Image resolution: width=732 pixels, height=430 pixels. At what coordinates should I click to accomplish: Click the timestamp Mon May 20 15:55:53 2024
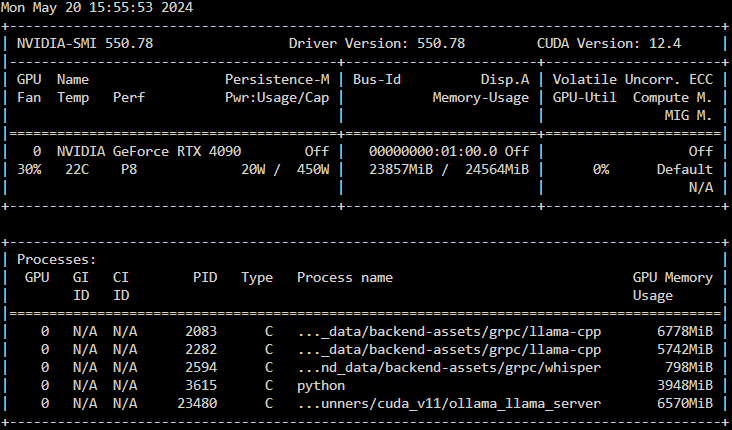pyautogui.click(x=97, y=7)
